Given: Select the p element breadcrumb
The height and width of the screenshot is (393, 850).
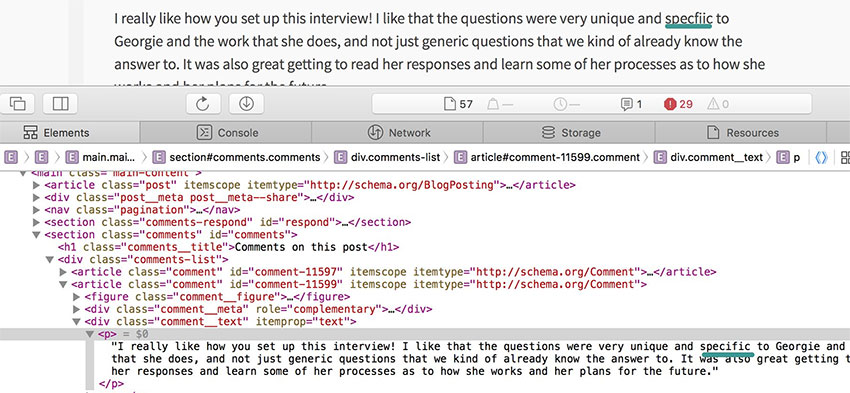Looking at the screenshot, I should [789, 158].
